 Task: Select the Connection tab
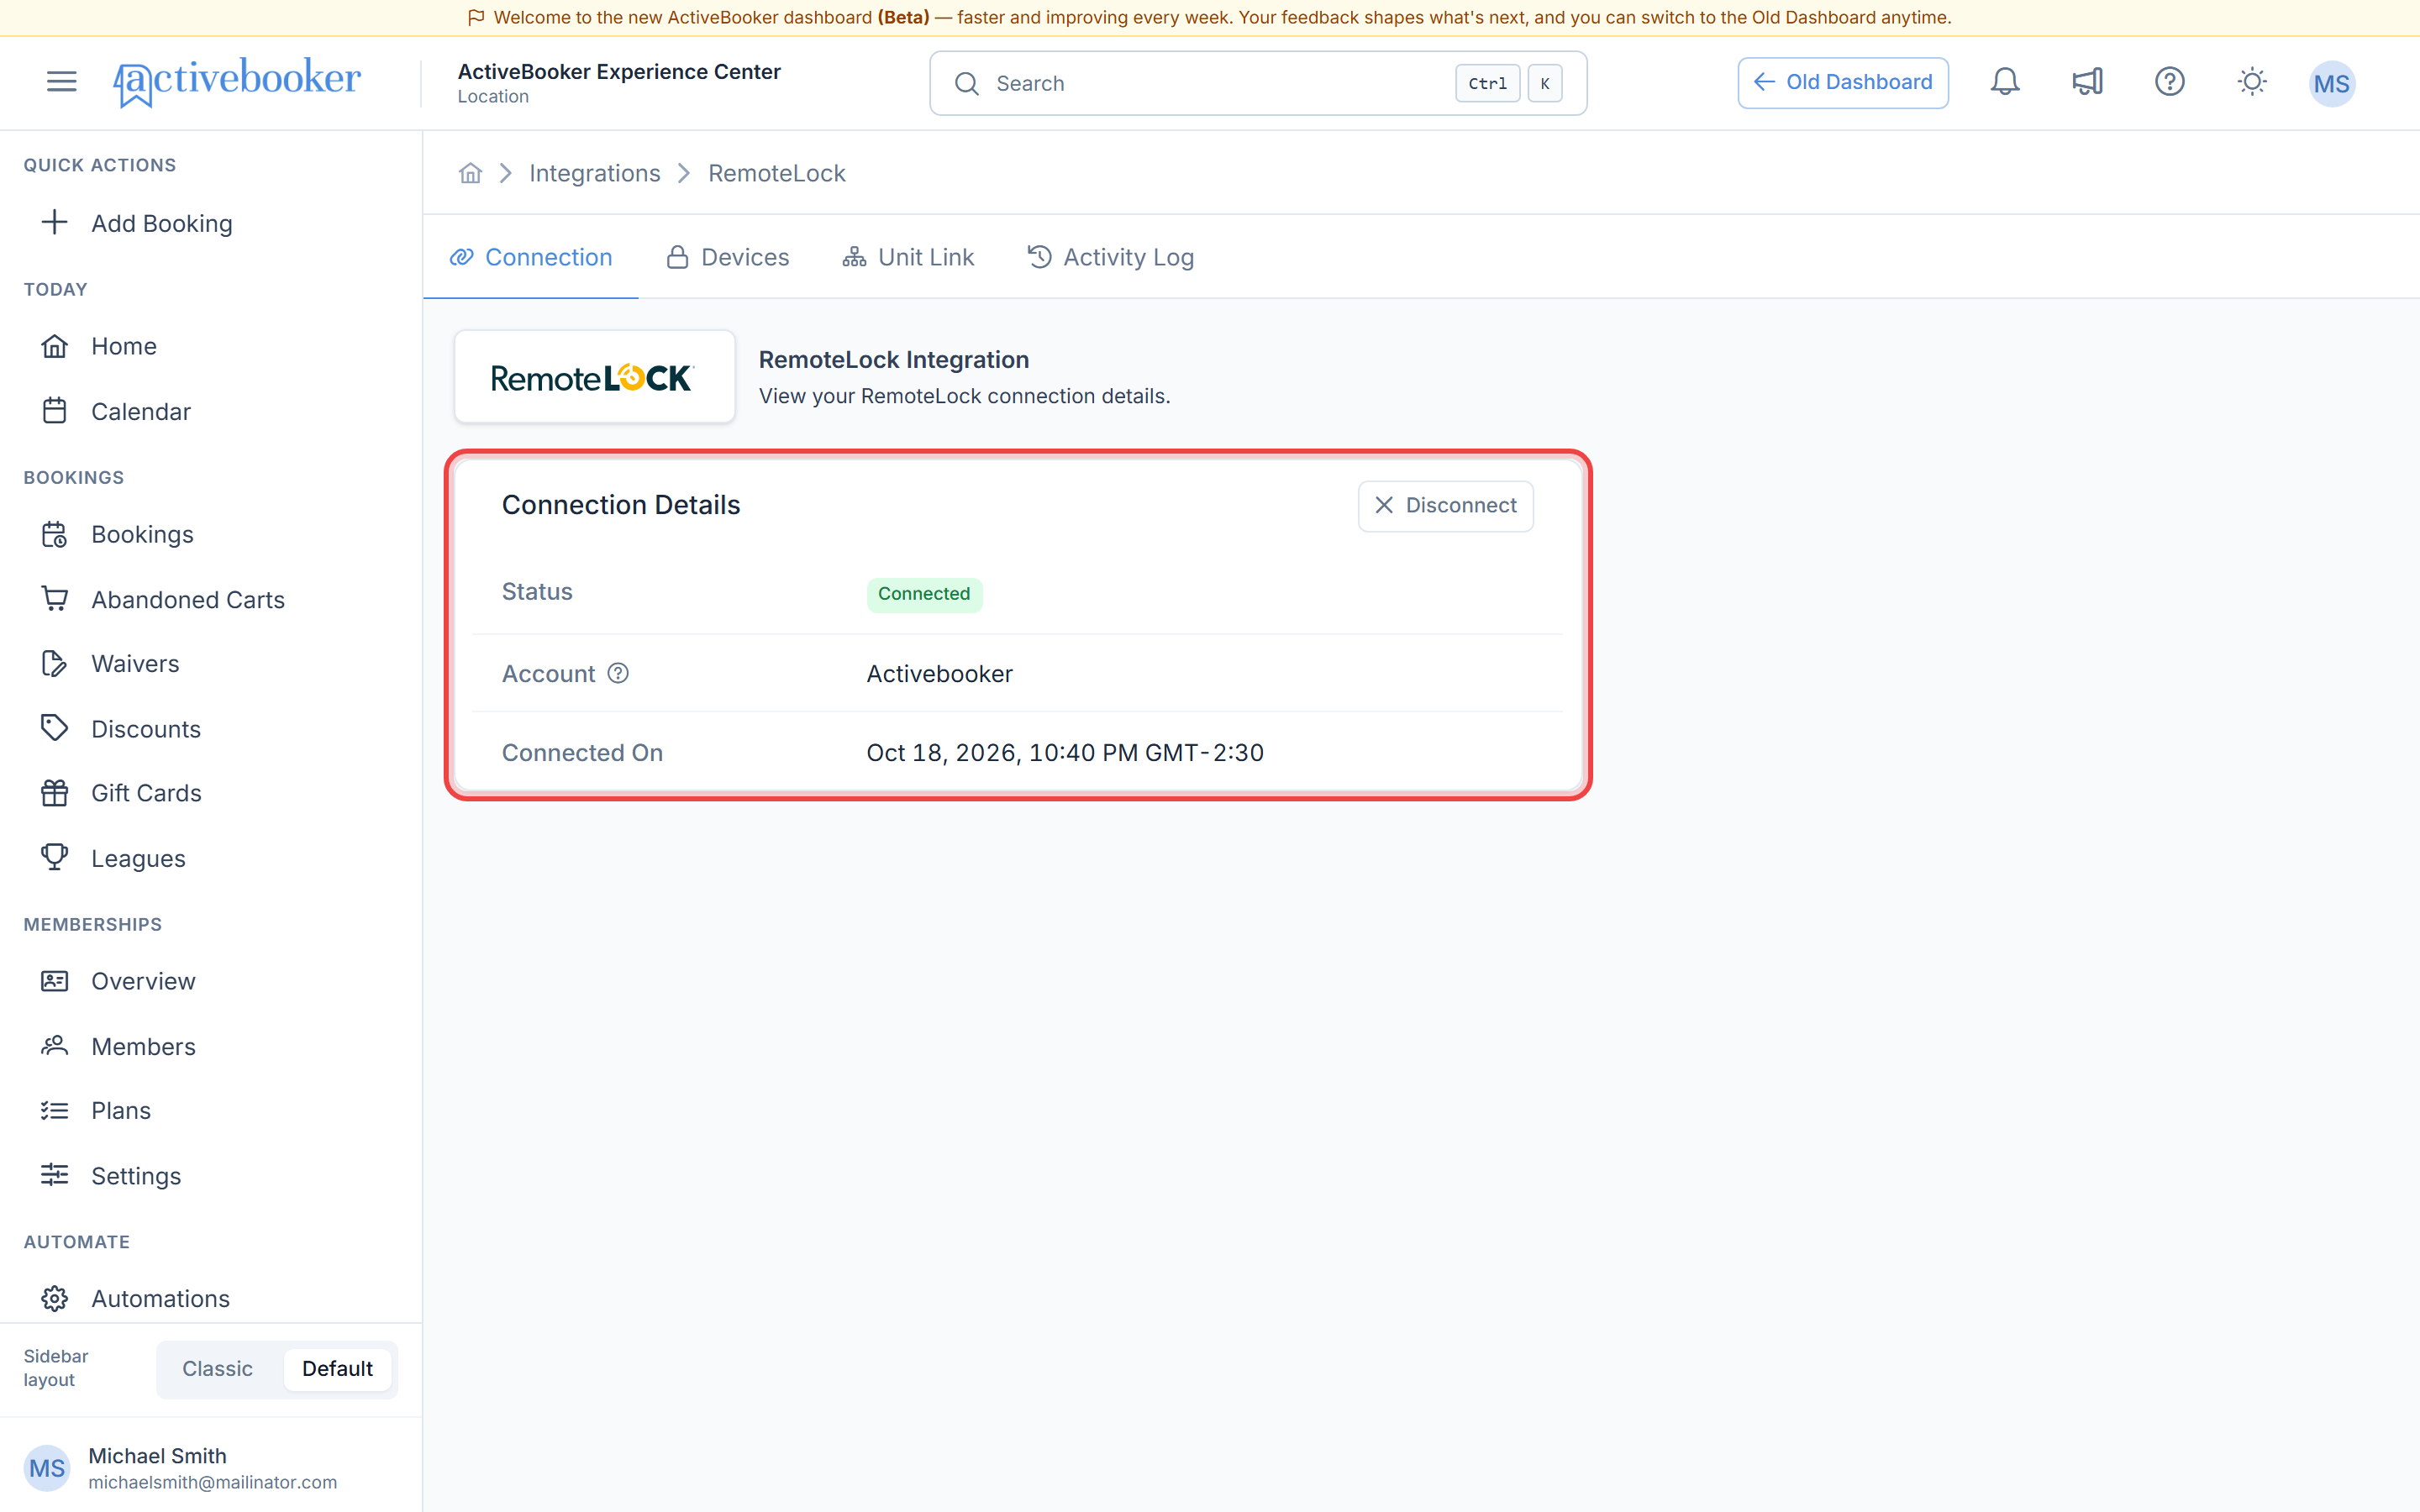click(x=530, y=257)
